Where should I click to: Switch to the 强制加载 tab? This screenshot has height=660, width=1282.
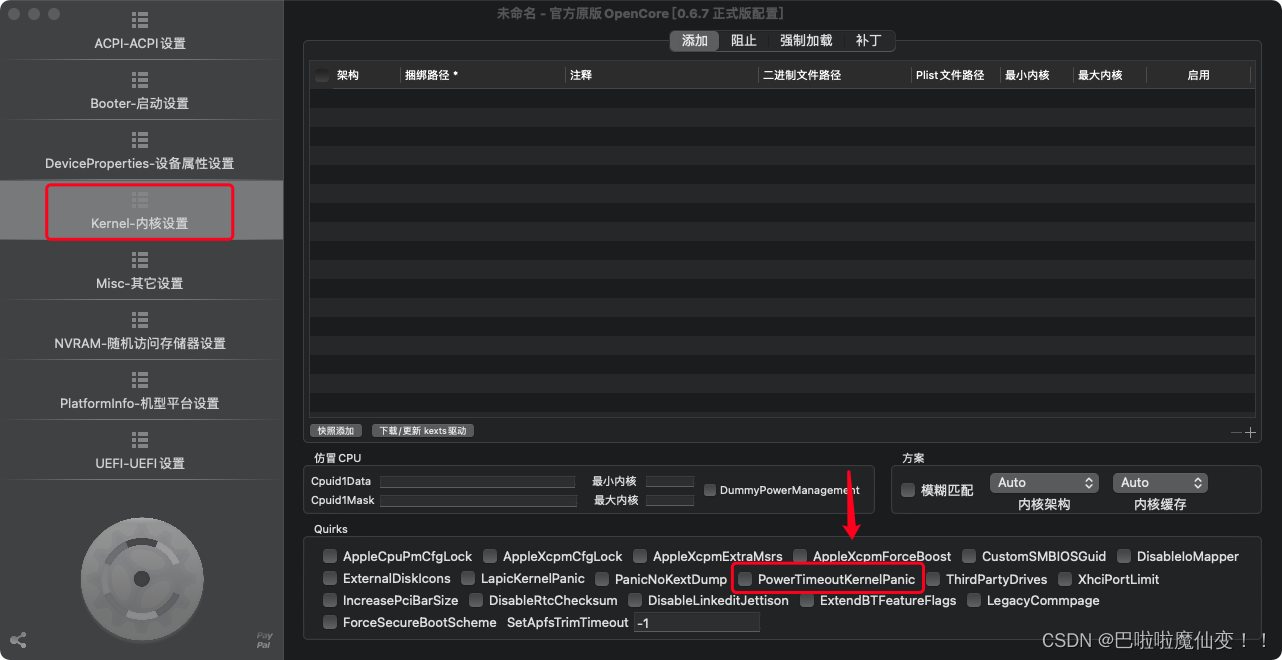[806, 41]
